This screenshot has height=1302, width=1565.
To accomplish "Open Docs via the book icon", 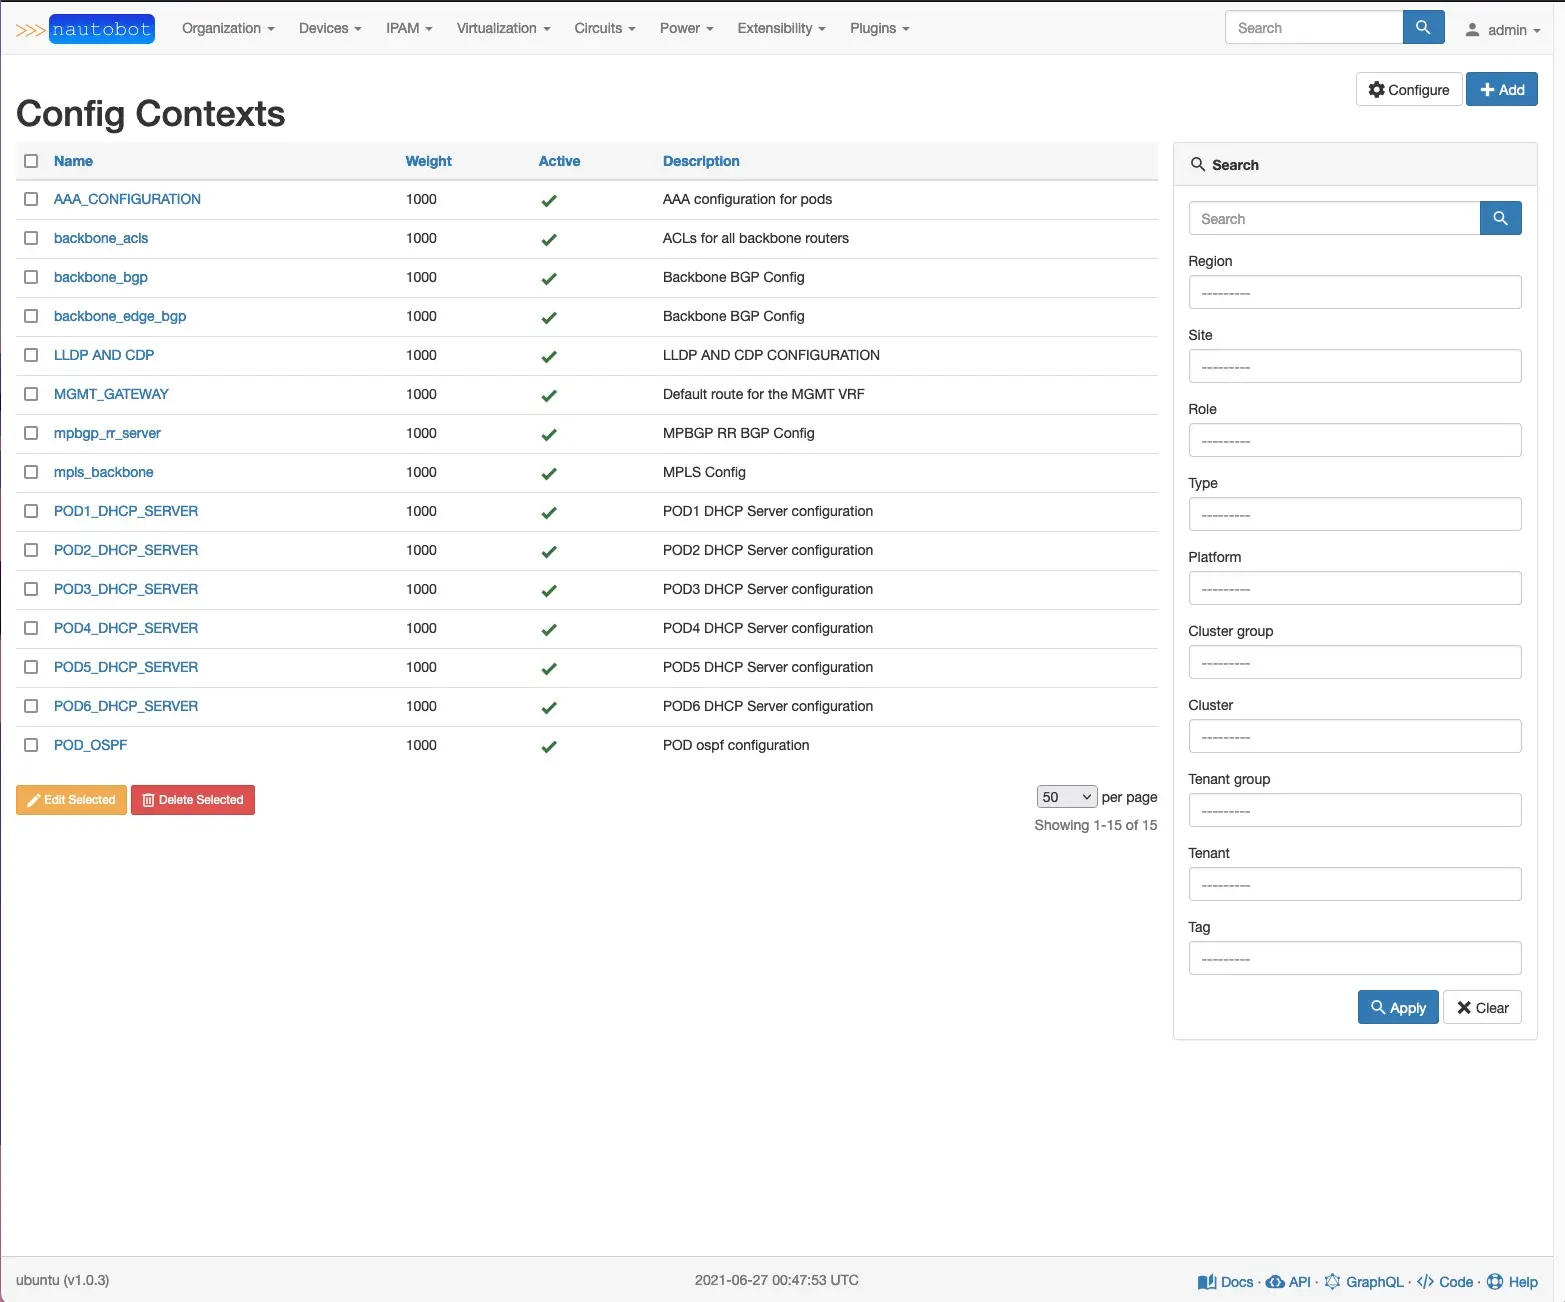I will pyautogui.click(x=1207, y=1282).
